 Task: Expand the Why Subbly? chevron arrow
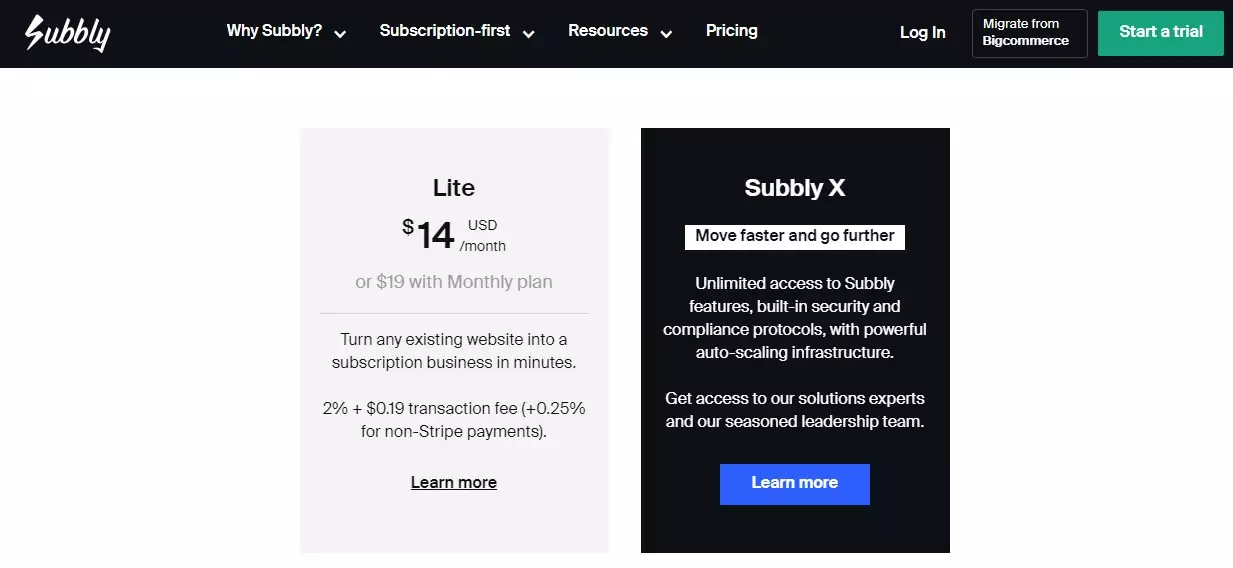pyautogui.click(x=340, y=34)
